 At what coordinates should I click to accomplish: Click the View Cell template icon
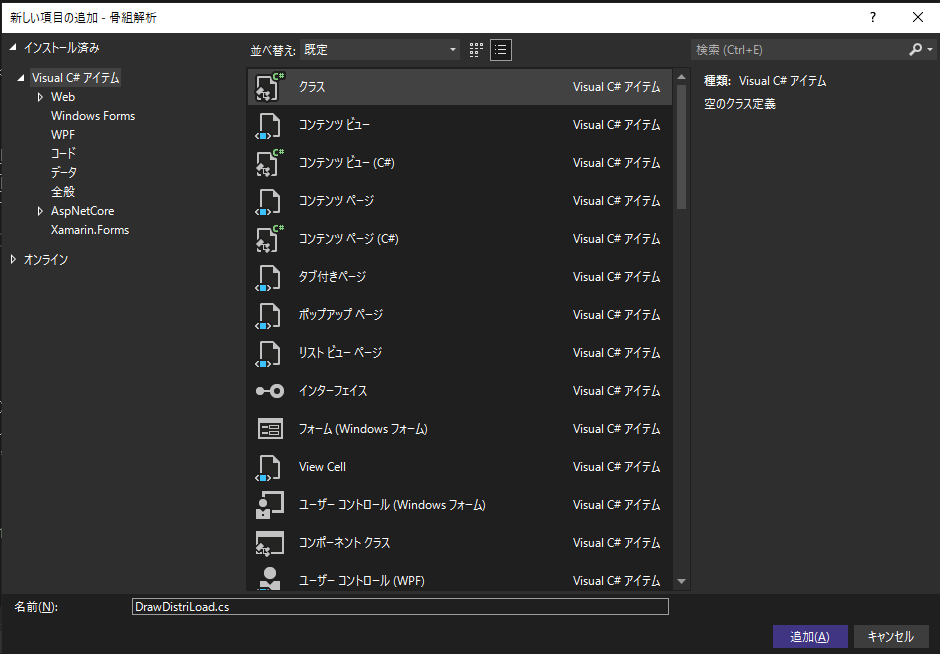tap(268, 468)
